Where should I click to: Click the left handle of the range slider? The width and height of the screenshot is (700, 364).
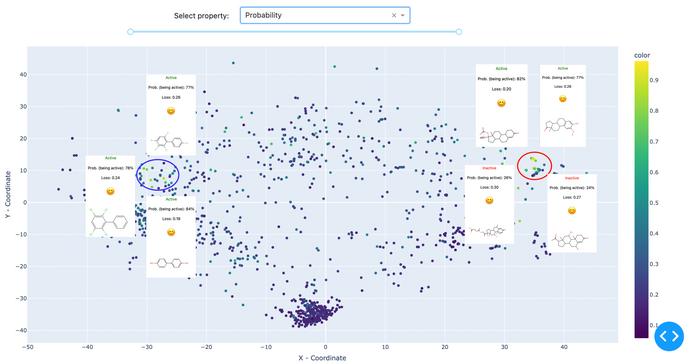[x=130, y=32]
